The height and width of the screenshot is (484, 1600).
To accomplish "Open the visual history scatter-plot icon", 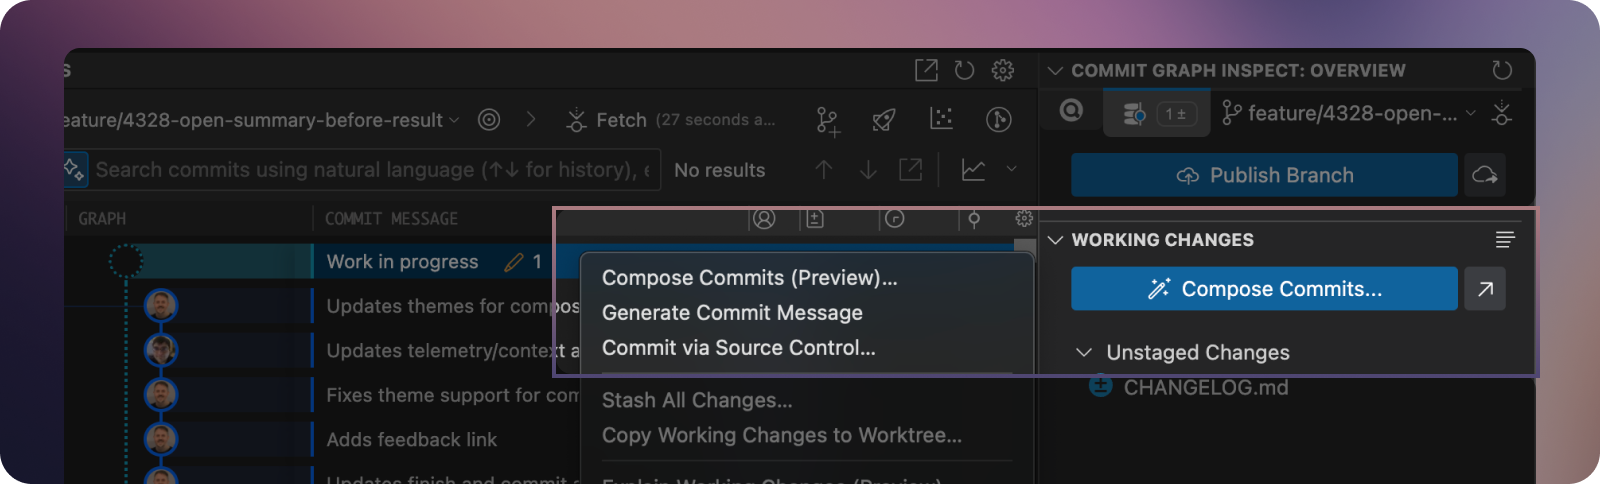I will [941, 119].
